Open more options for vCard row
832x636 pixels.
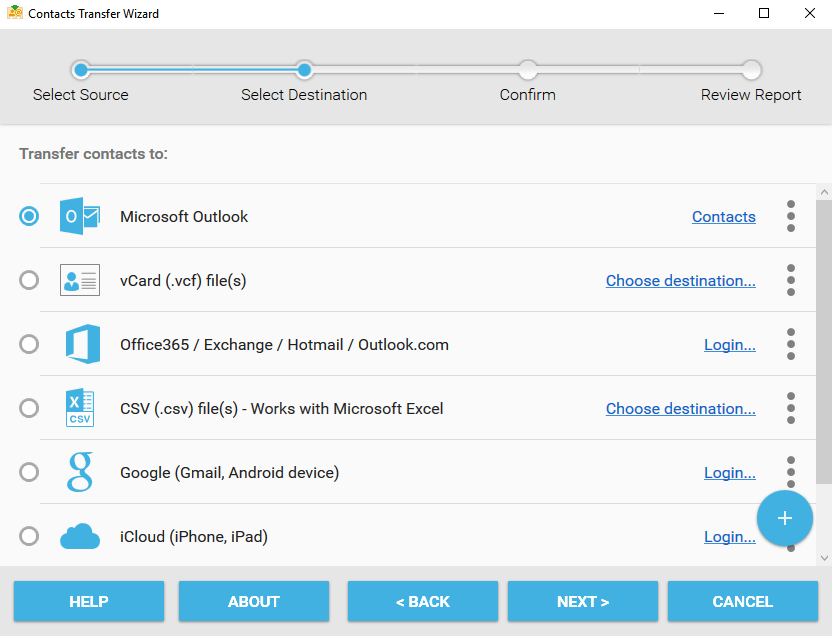tap(791, 280)
